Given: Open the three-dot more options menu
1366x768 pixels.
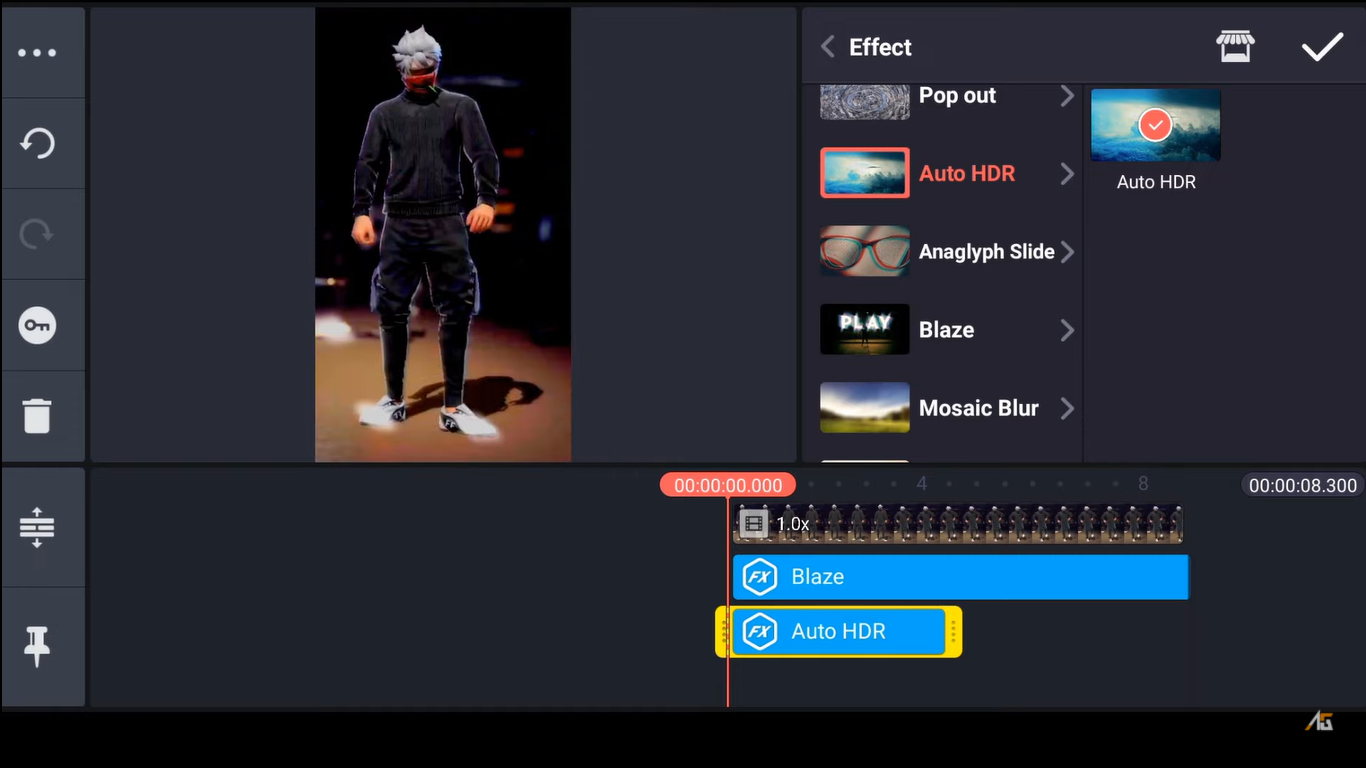Looking at the screenshot, I should click(x=37, y=53).
